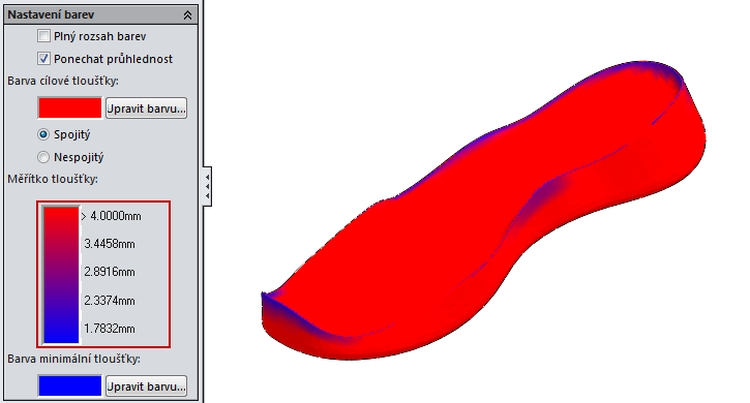Enable Plný rozsah barev checkbox
750x403 pixels.
pos(44,36)
